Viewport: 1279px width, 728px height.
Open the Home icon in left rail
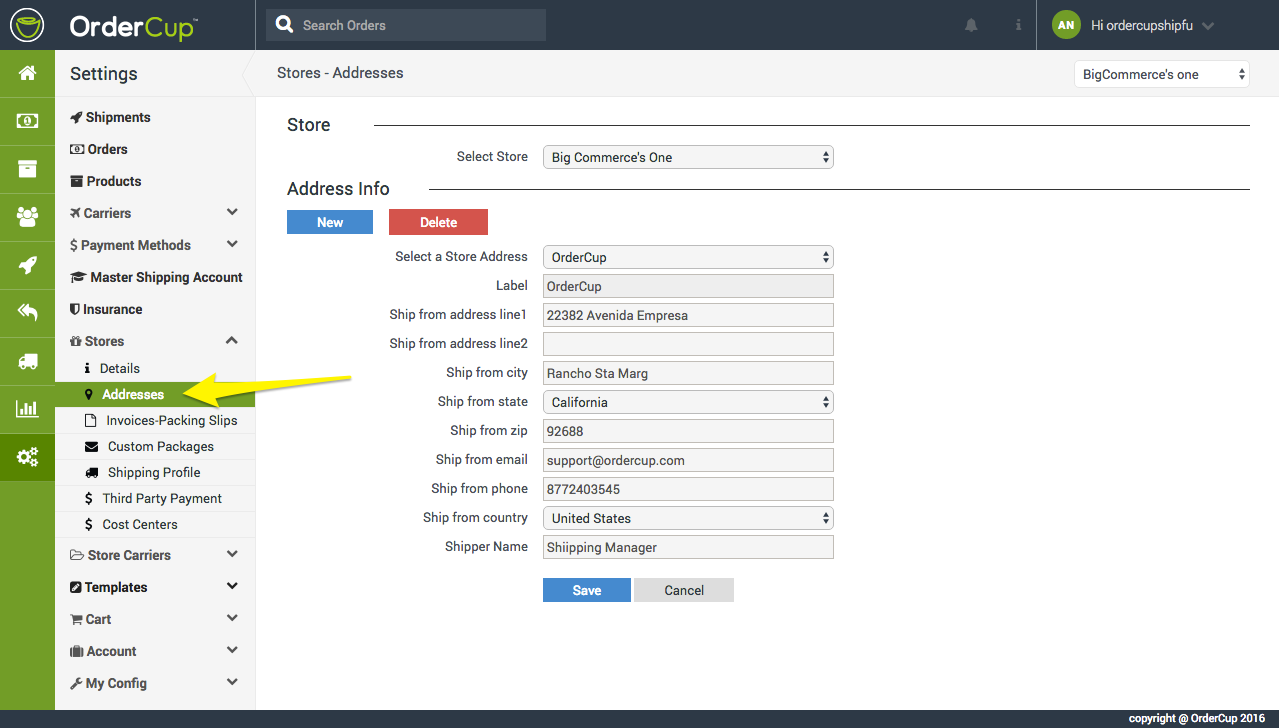pyautogui.click(x=27, y=73)
